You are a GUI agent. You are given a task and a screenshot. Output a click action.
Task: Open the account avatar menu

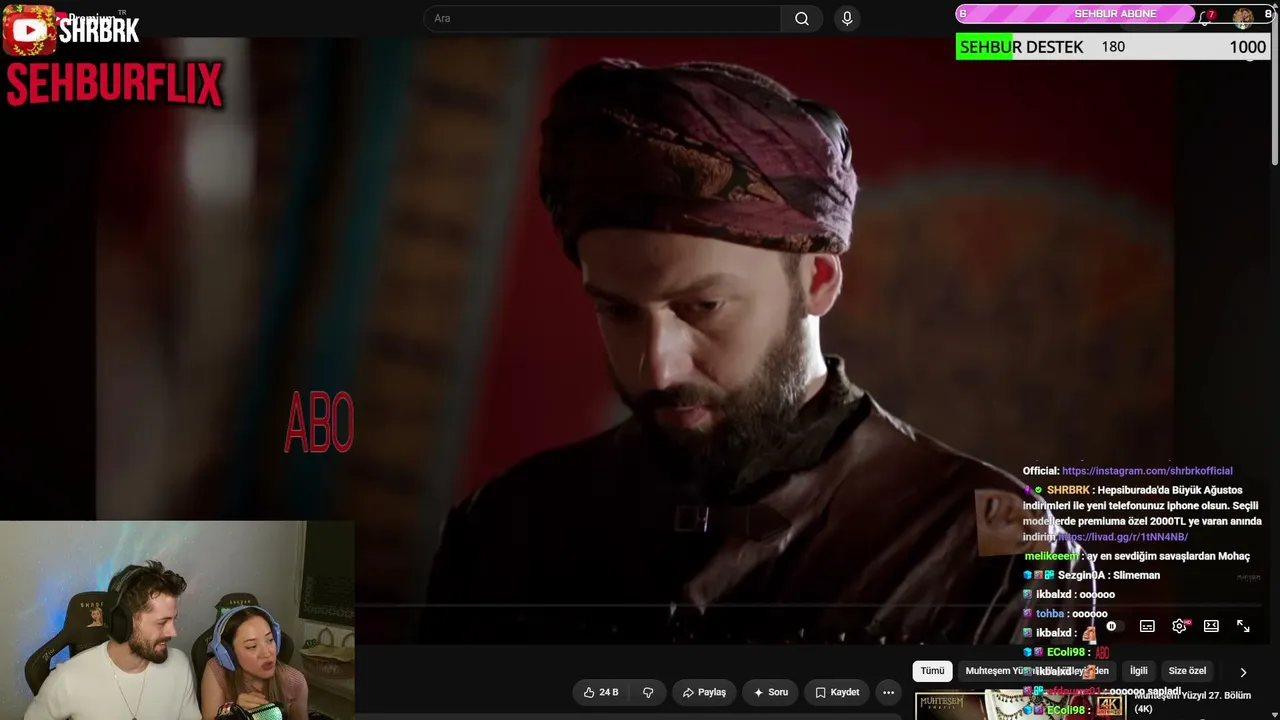tap(1243, 18)
